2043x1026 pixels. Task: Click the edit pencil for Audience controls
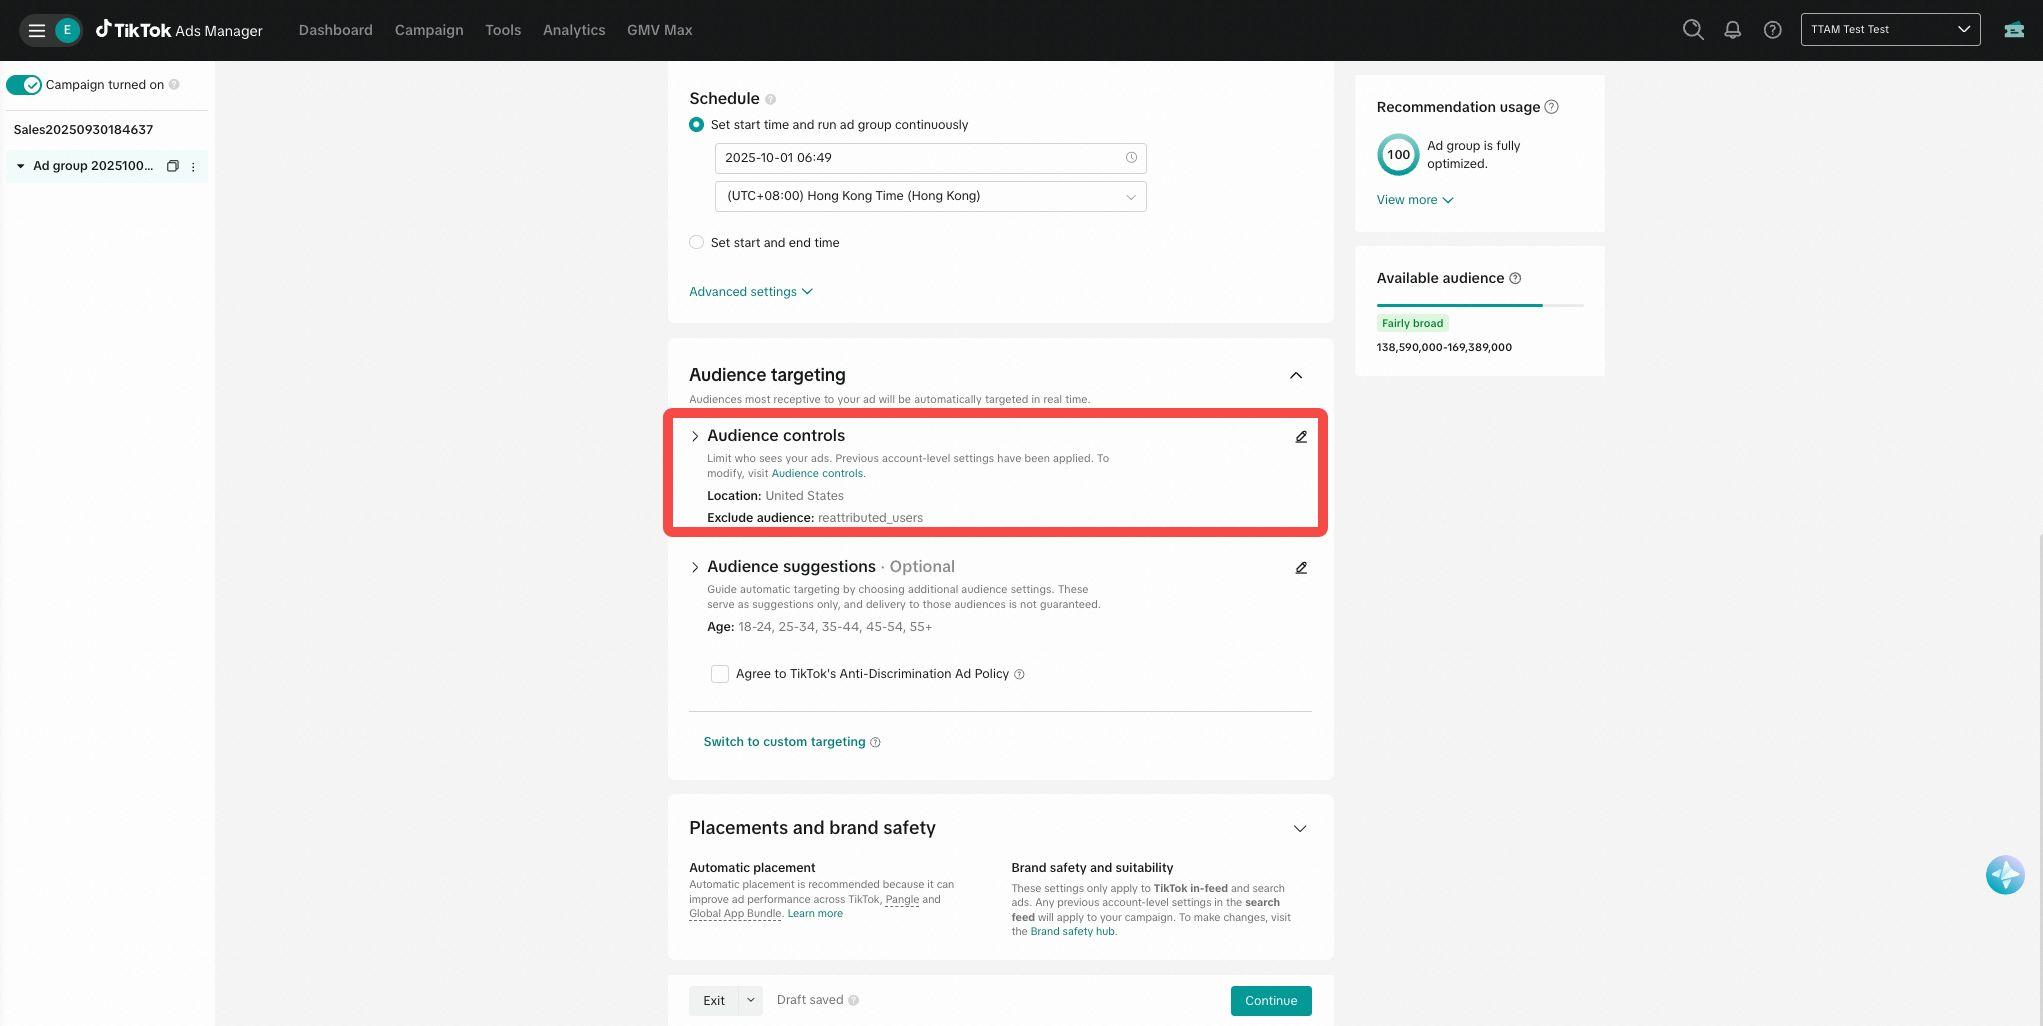pyautogui.click(x=1301, y=437)
